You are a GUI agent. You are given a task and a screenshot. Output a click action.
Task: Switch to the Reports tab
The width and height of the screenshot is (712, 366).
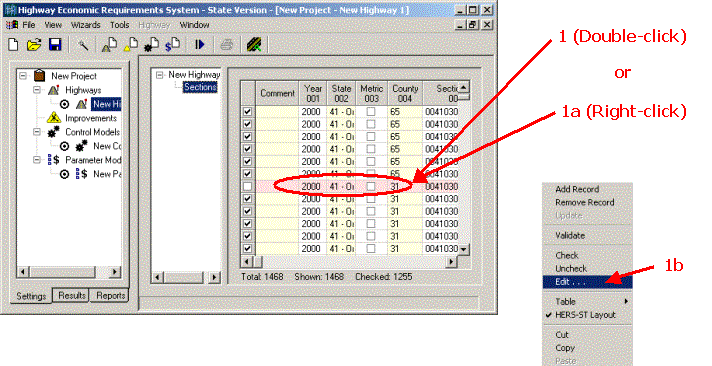(x=110, y=296)
